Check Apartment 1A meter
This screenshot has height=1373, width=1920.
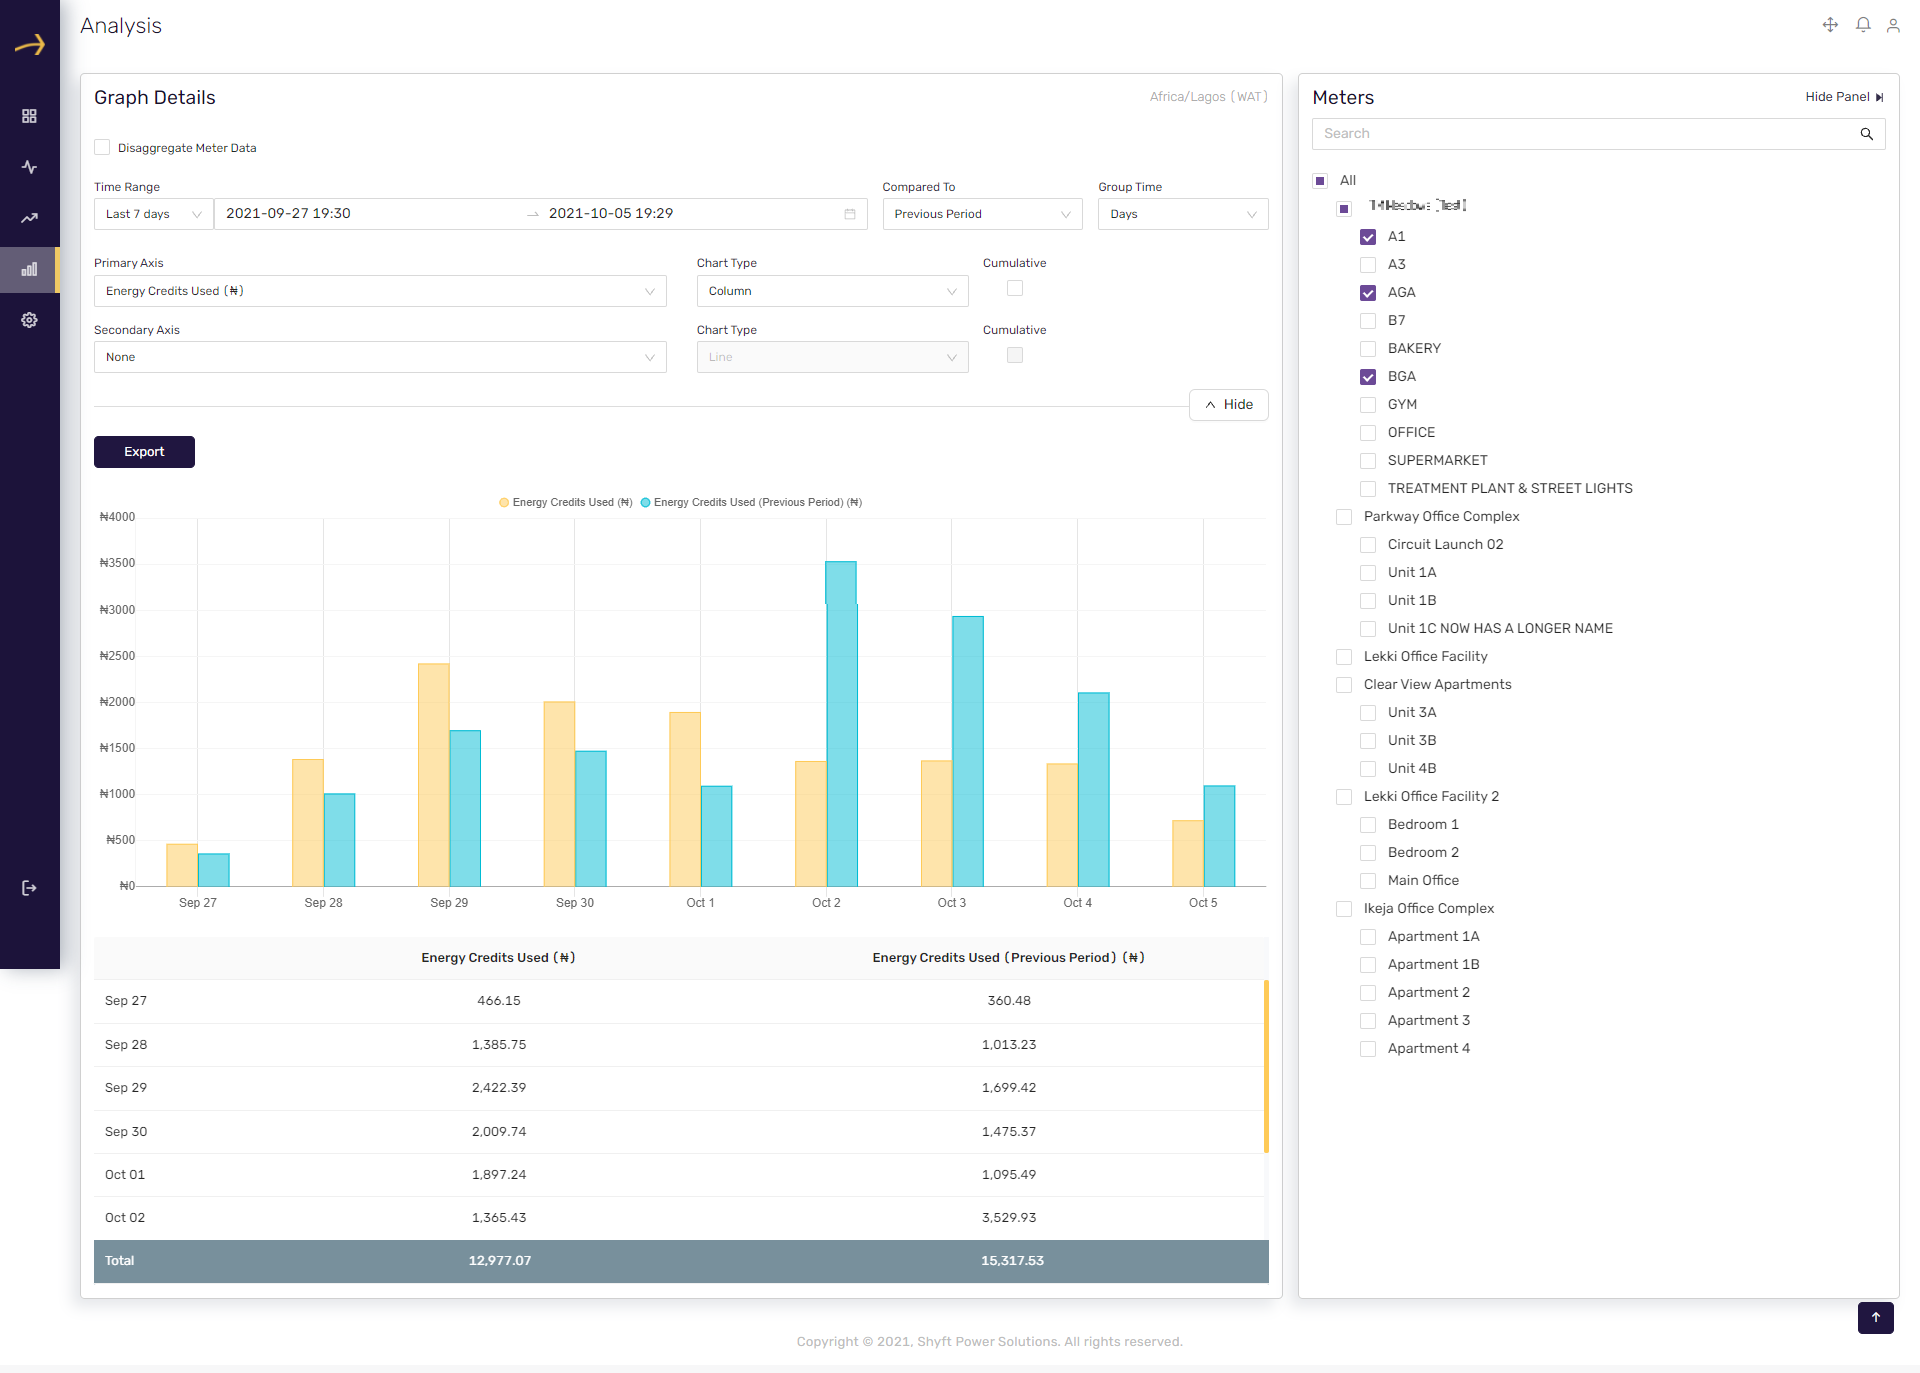pos(1368,937)
